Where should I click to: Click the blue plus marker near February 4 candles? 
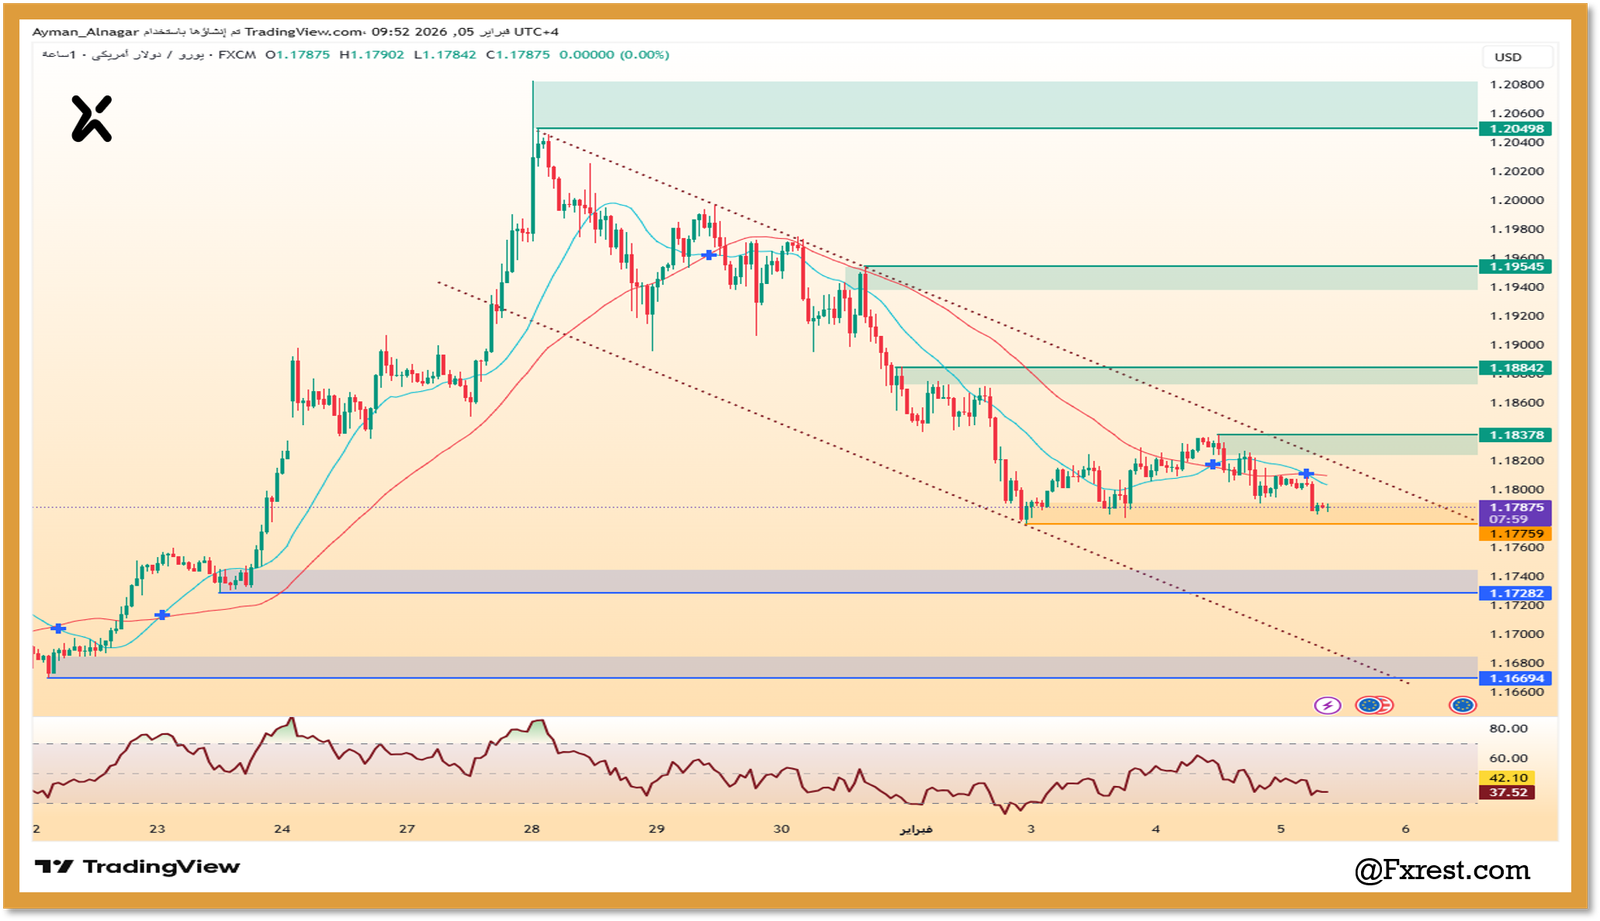[x=1213, y=465]
